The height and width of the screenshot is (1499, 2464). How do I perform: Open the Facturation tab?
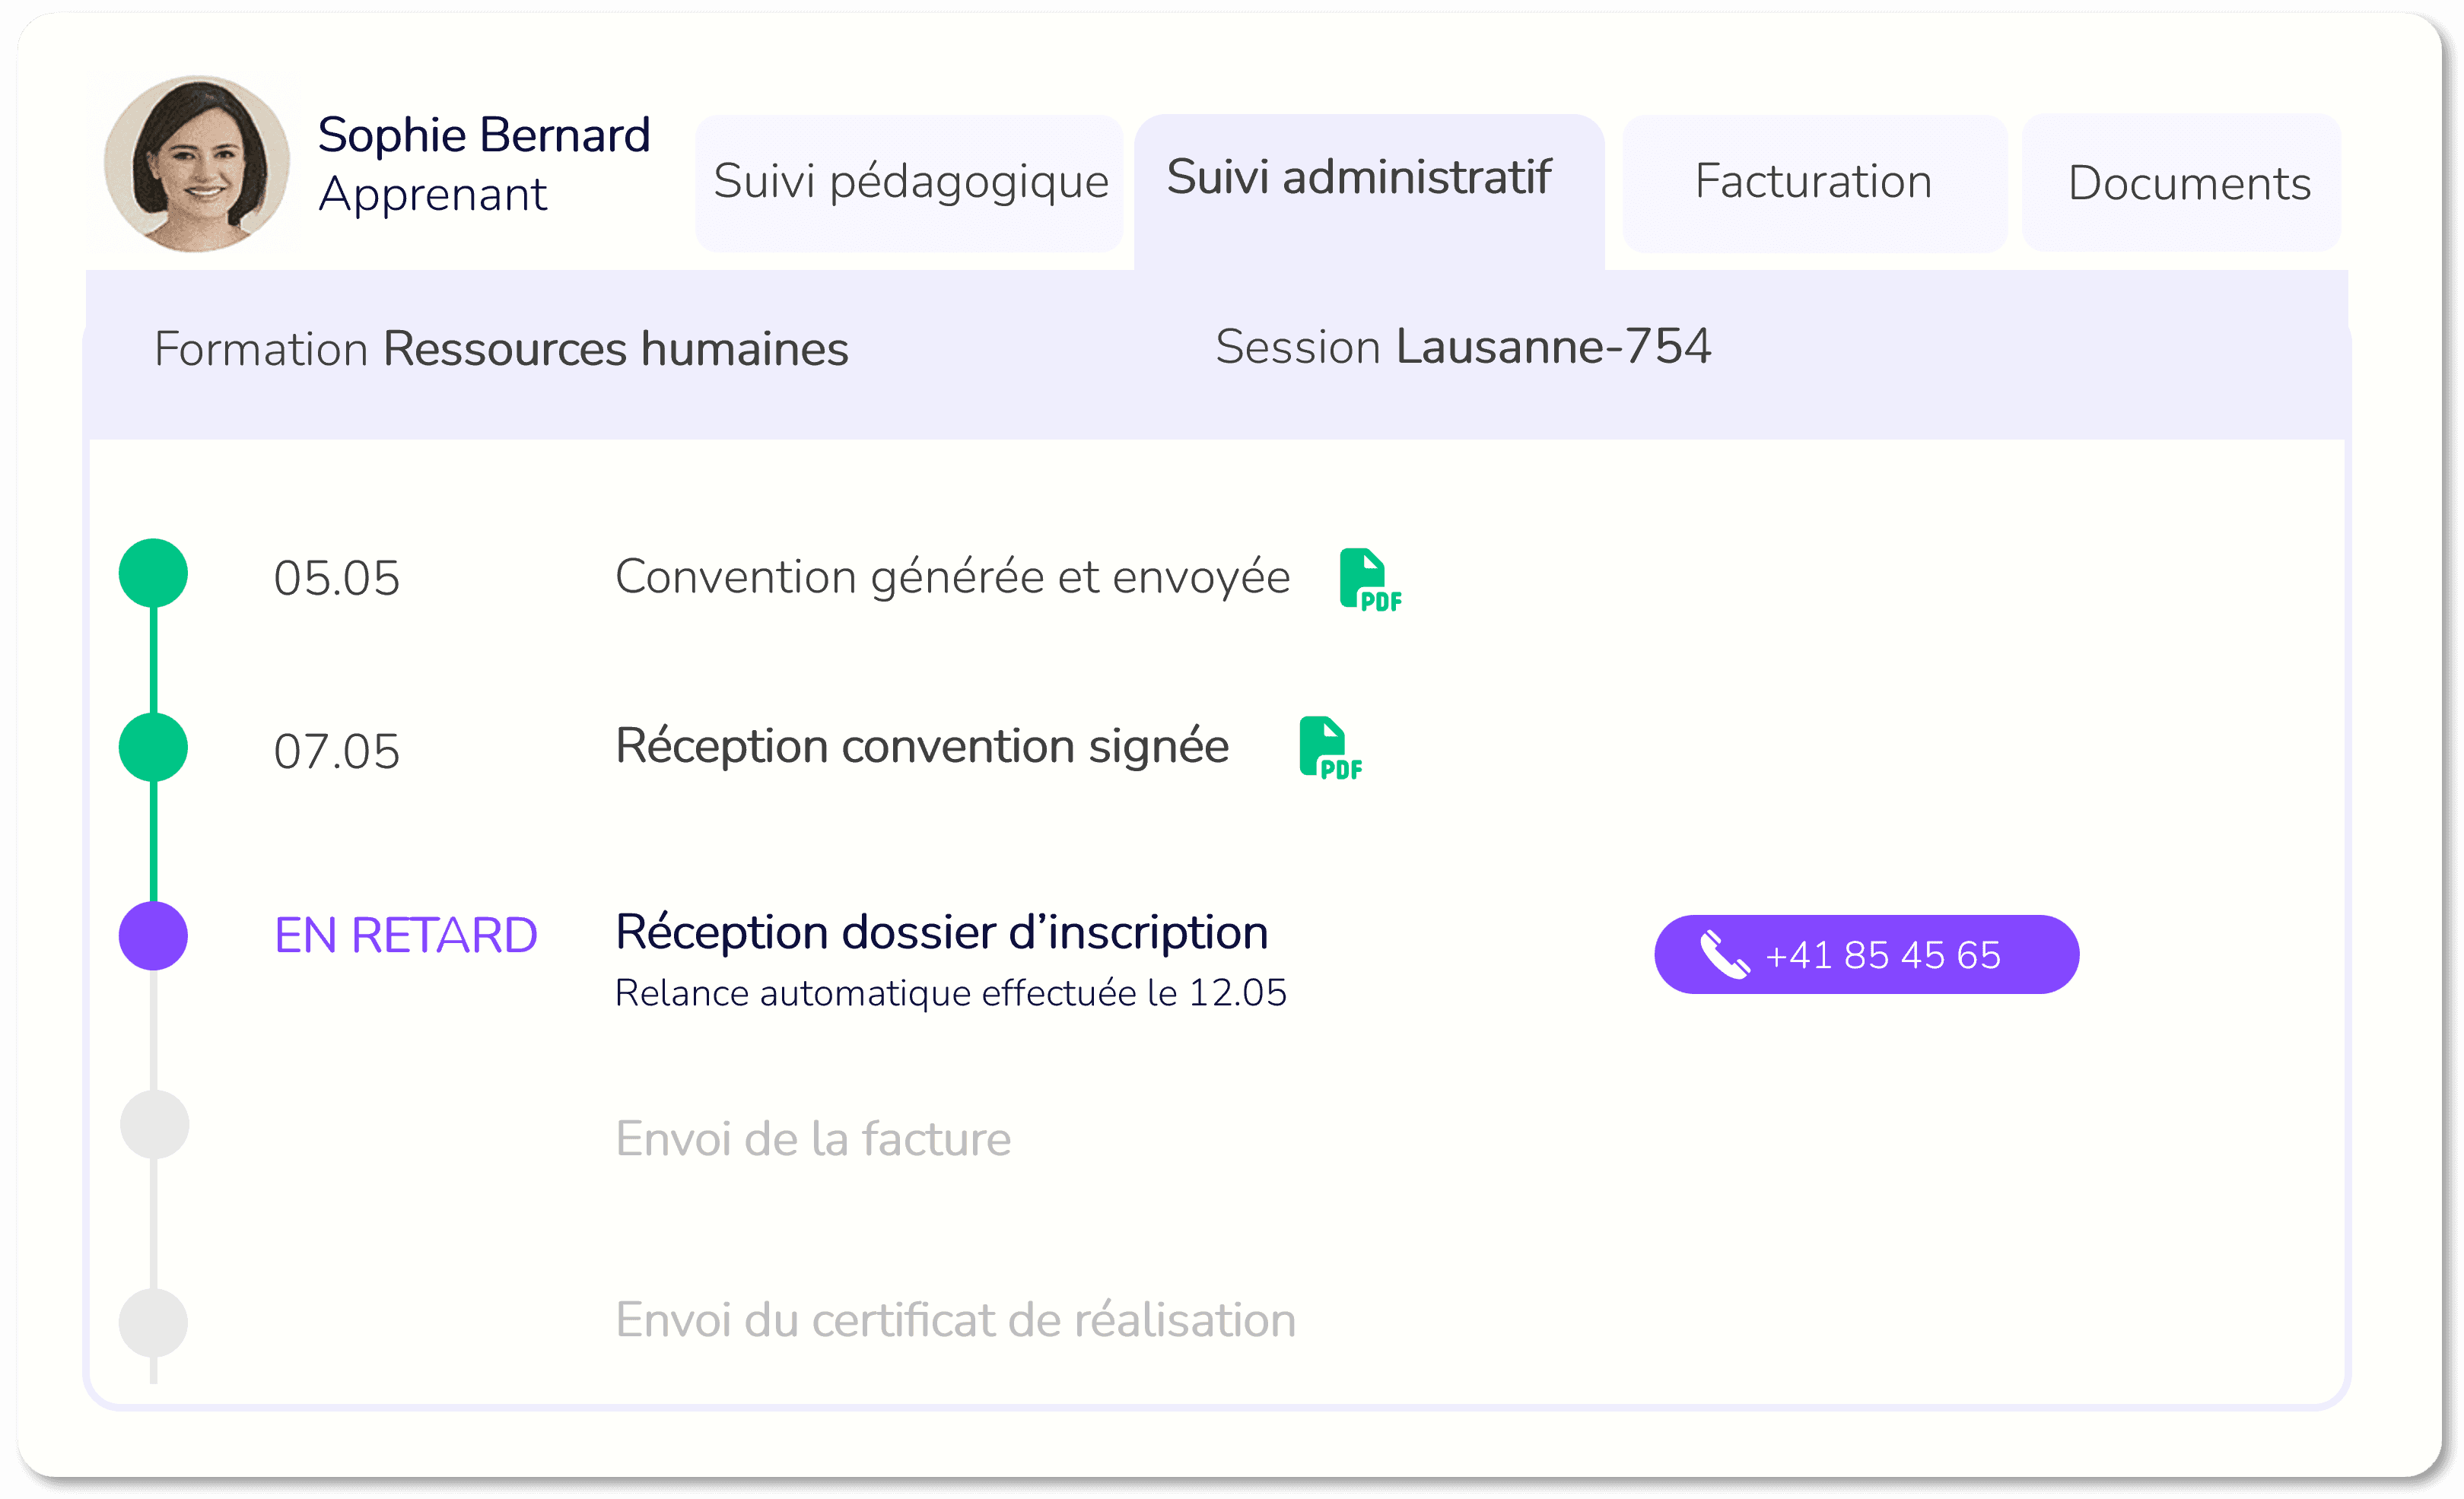click(x=1813, y=183)
